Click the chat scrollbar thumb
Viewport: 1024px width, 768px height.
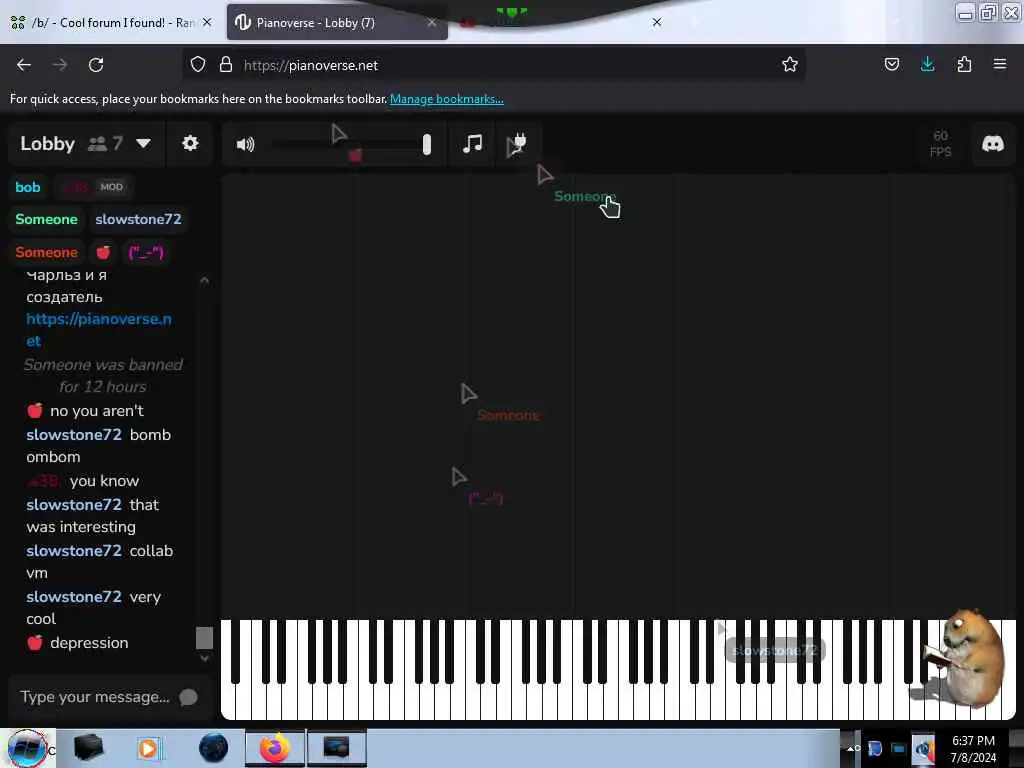tap(204, 637)
